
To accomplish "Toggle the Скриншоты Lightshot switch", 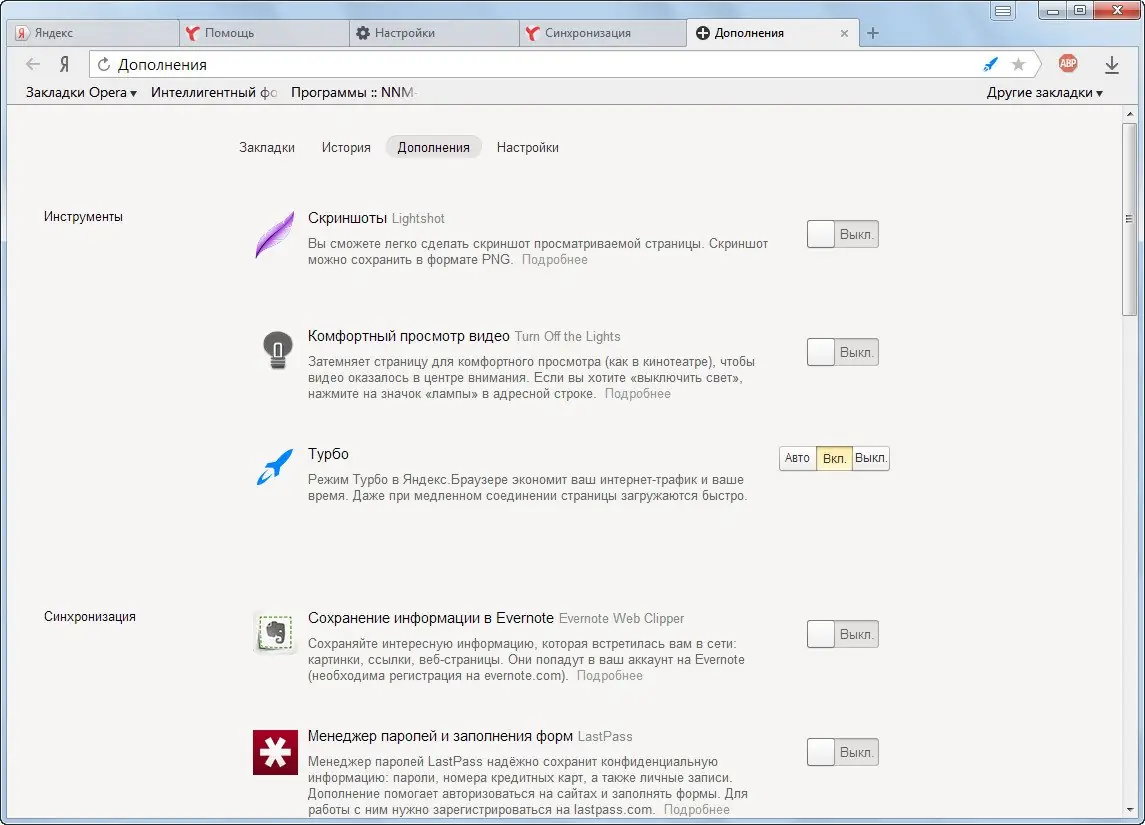I will point(843,234).
